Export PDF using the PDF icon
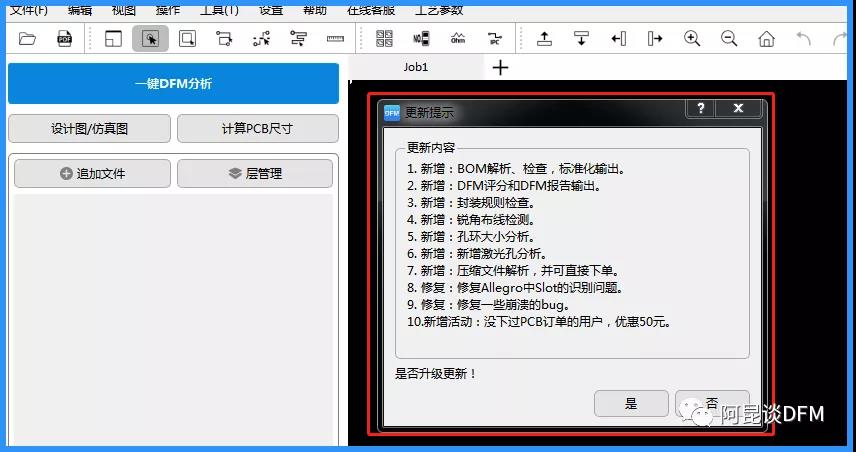The image size is (856, 452). point(65,39)
